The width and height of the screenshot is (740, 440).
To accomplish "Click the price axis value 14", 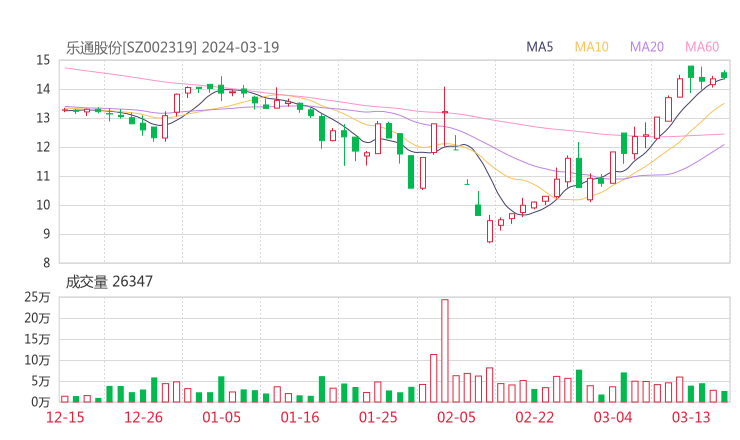I will [x=43, y=89].
